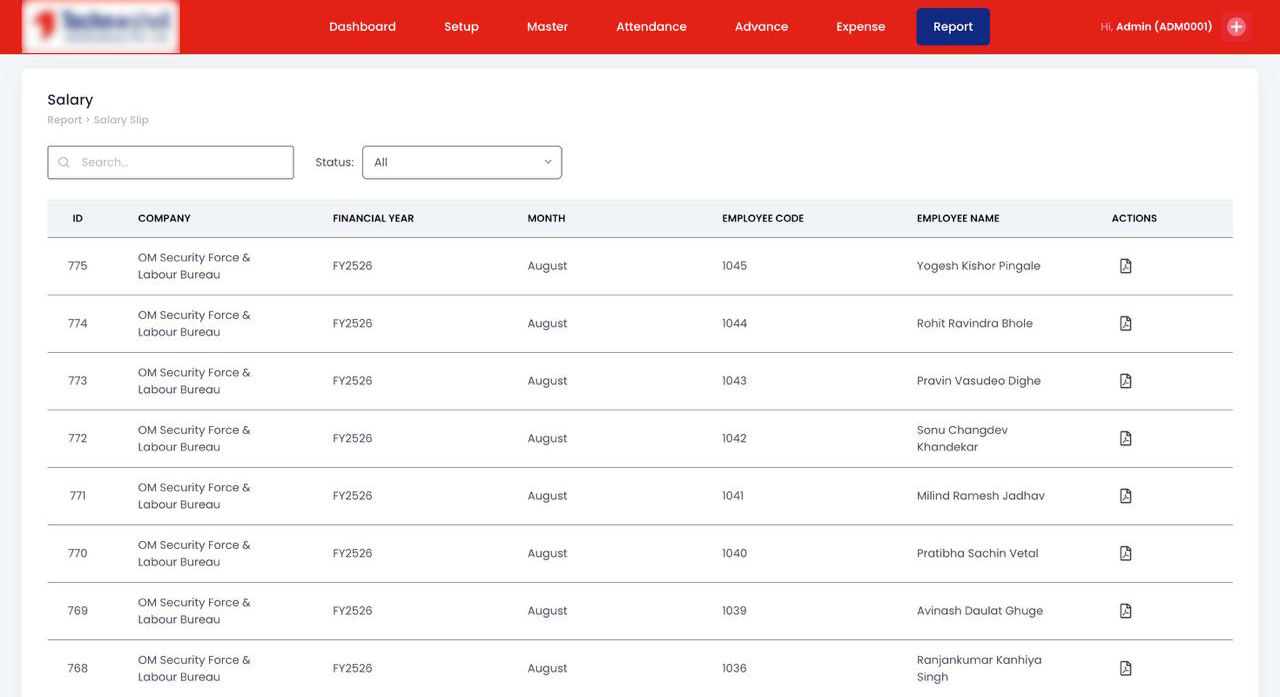Open the Expense menu

(860, 27)
